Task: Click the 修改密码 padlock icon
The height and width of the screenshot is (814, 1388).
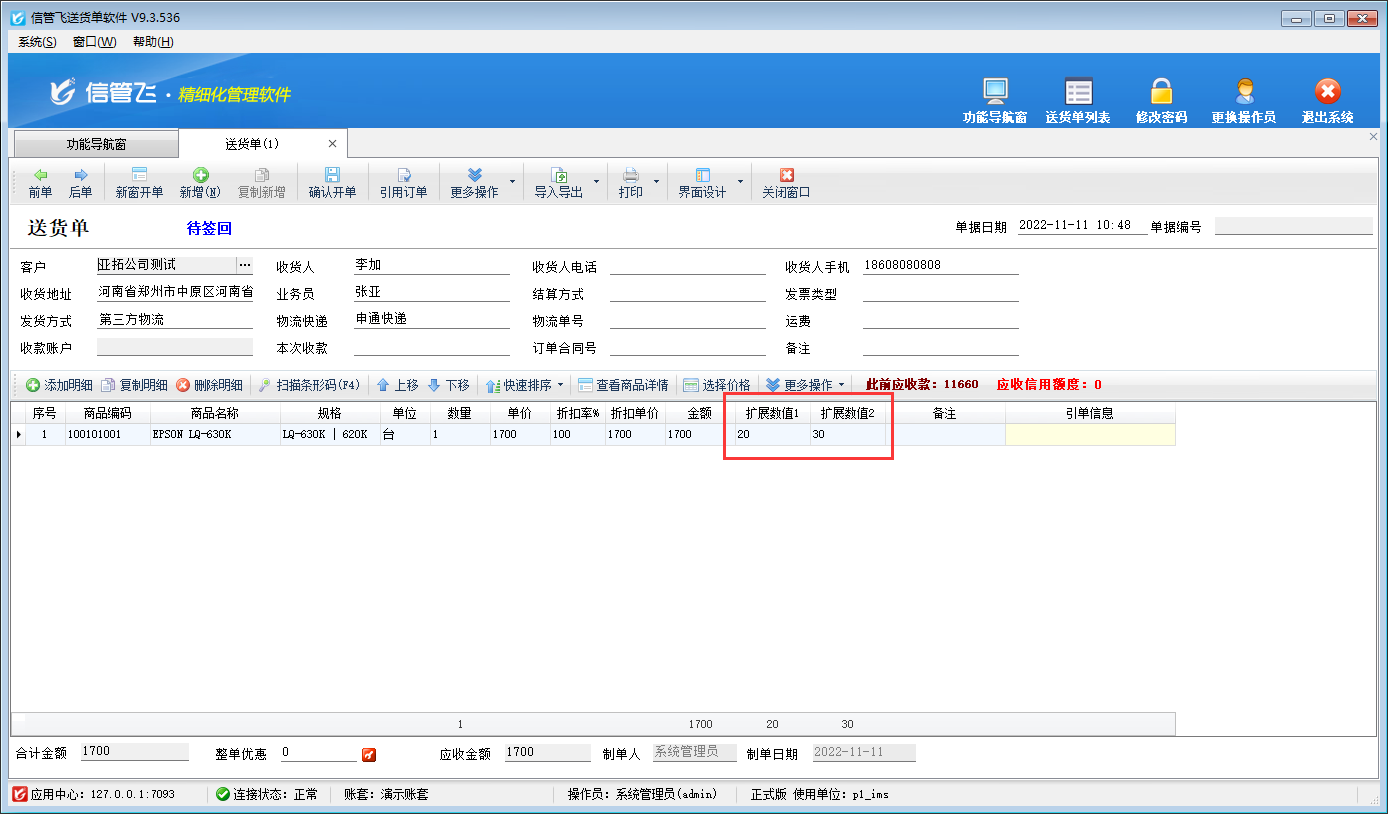Action: coord(1160,92)
